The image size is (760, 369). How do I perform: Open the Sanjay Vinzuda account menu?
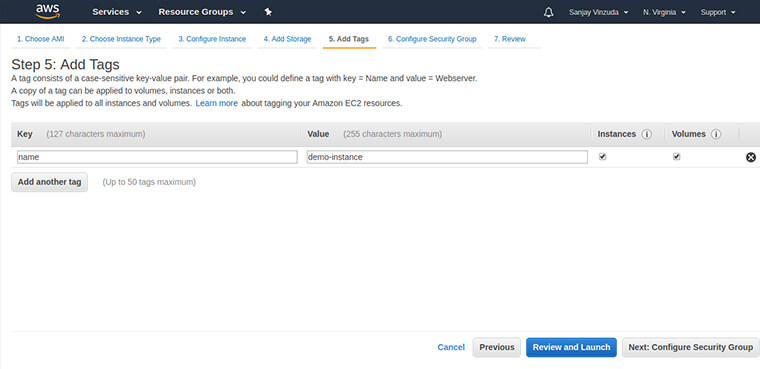(599, 13)
